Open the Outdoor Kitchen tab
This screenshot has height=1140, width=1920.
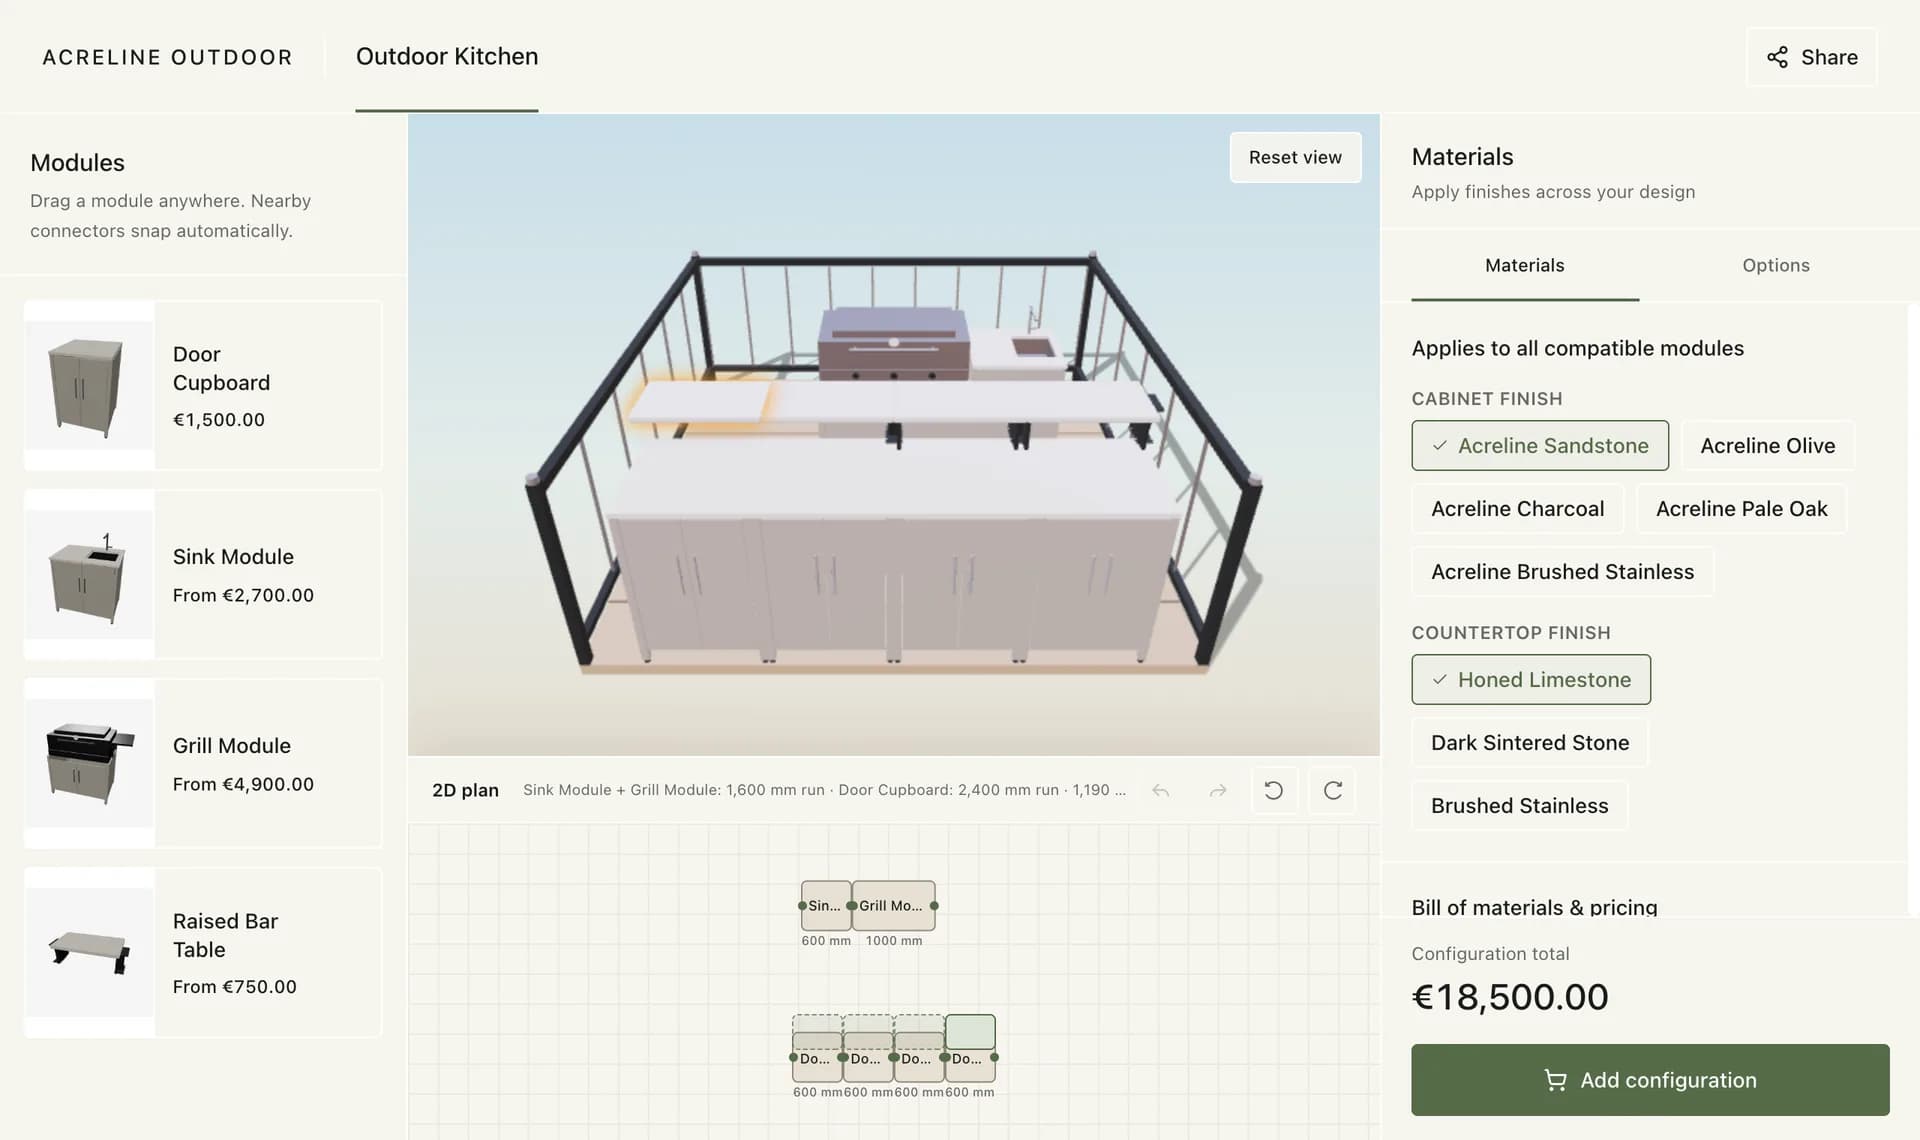pyautogui.click(x=447, y=57)
